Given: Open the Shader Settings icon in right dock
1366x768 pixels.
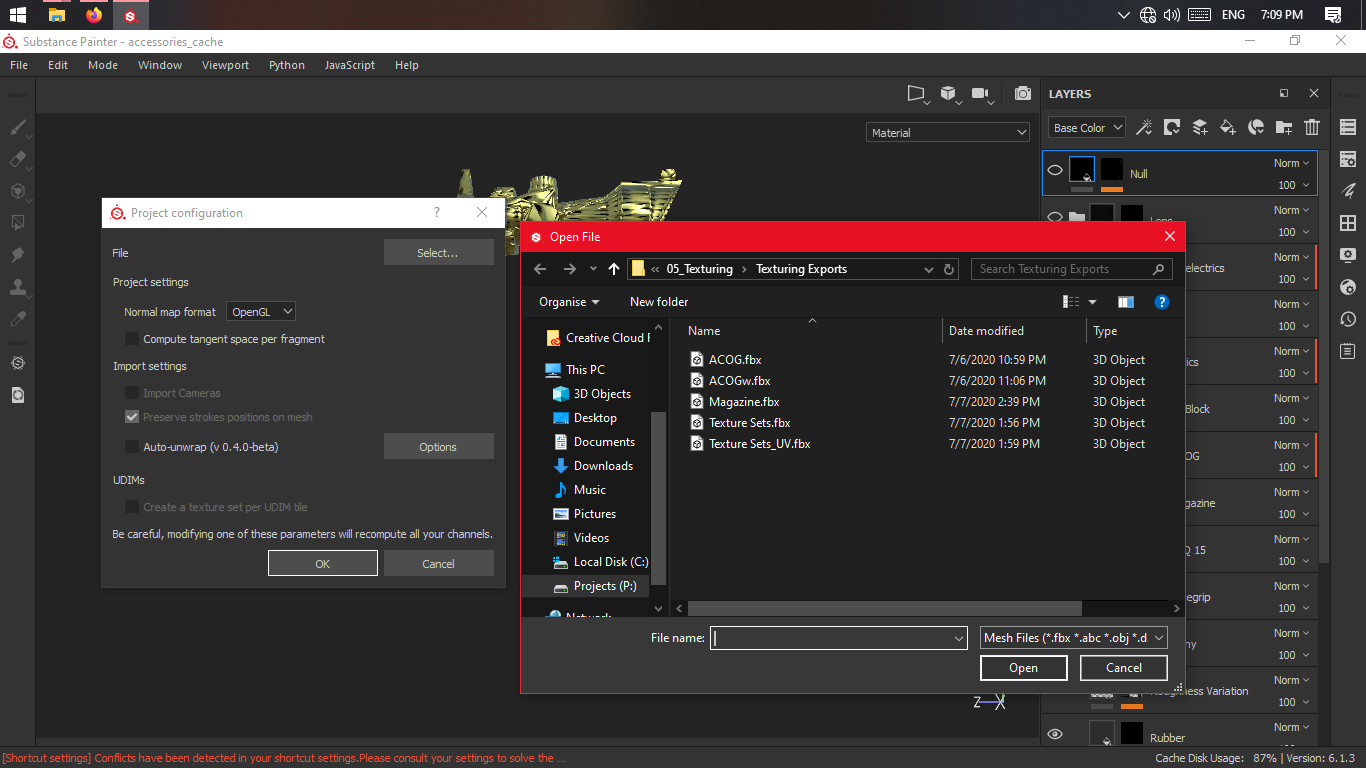Looking at the screenshot, I should tap(1348, 287).
